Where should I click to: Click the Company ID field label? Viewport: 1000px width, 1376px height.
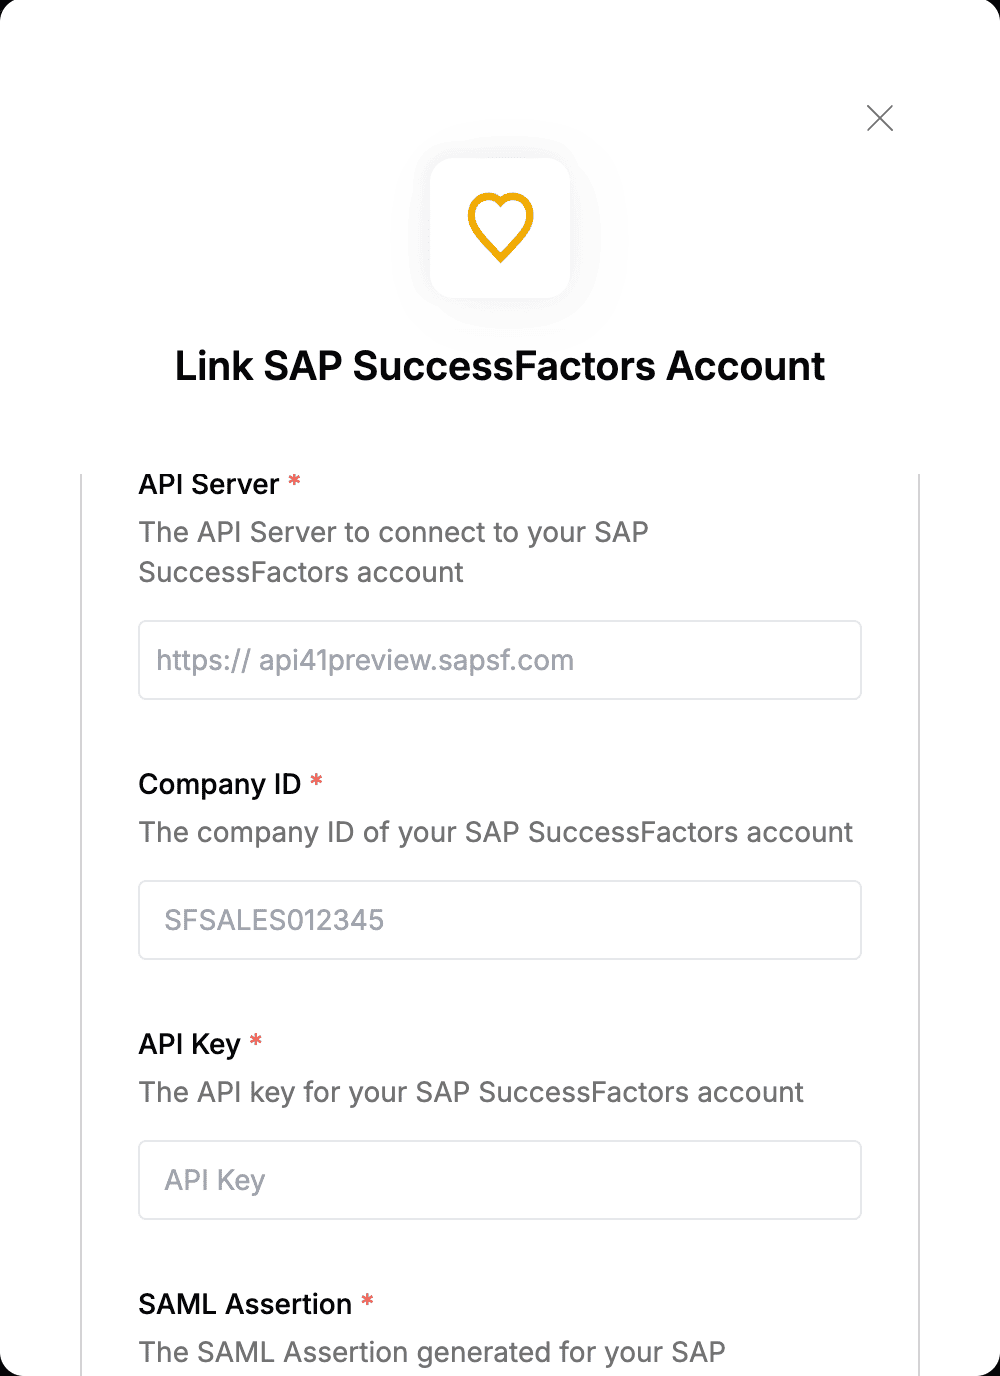220,784
